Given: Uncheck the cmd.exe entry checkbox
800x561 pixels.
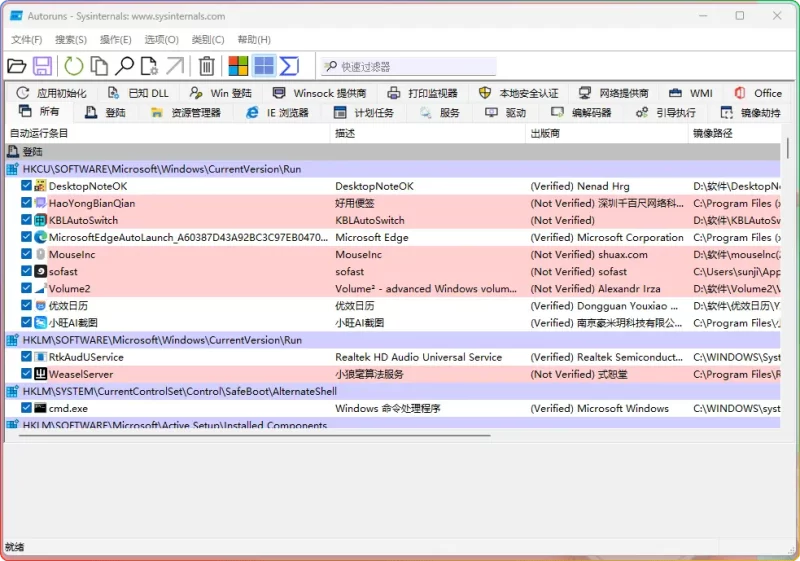Looking at the screenshot, I should click(27, 408).
